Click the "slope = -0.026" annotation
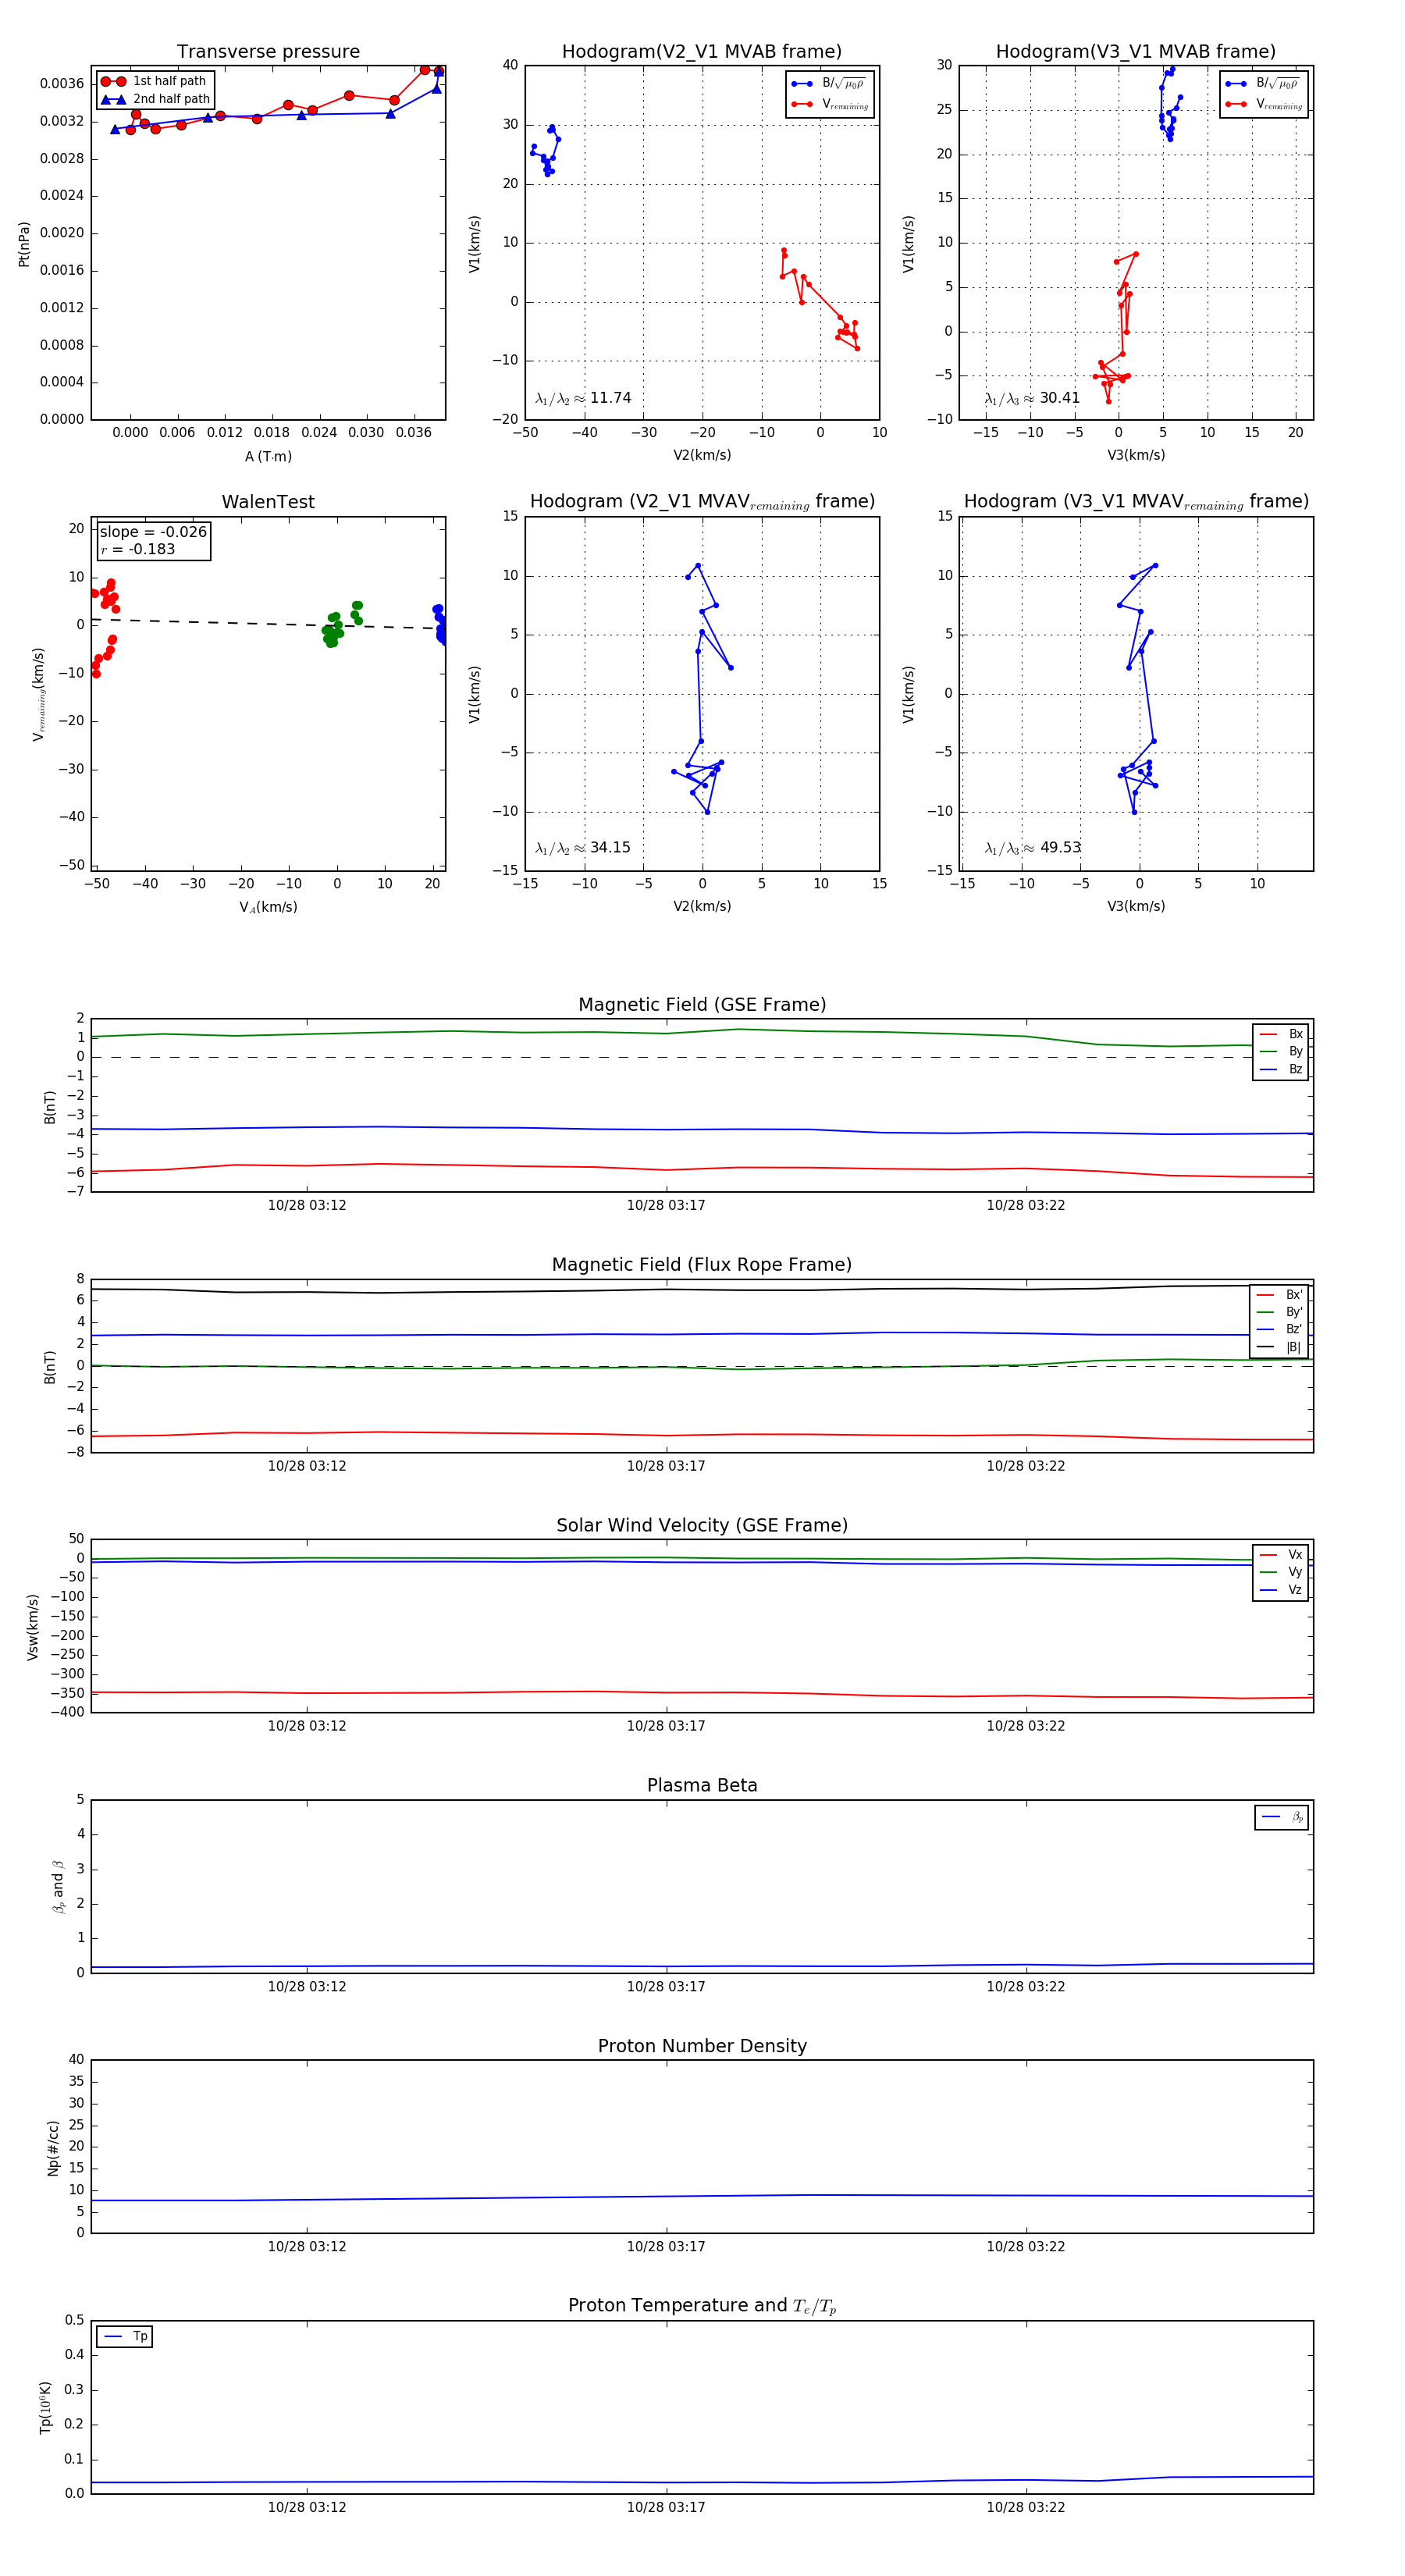Viewport: 1405px width, 2576px height. [x=153, y=532]
